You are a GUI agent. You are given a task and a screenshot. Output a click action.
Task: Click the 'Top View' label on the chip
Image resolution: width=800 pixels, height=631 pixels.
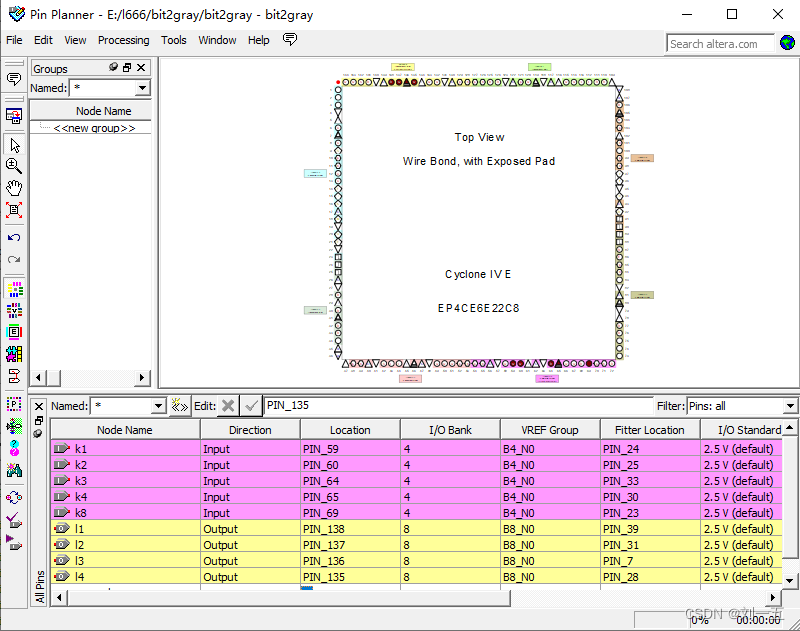(x=479, y=137)
